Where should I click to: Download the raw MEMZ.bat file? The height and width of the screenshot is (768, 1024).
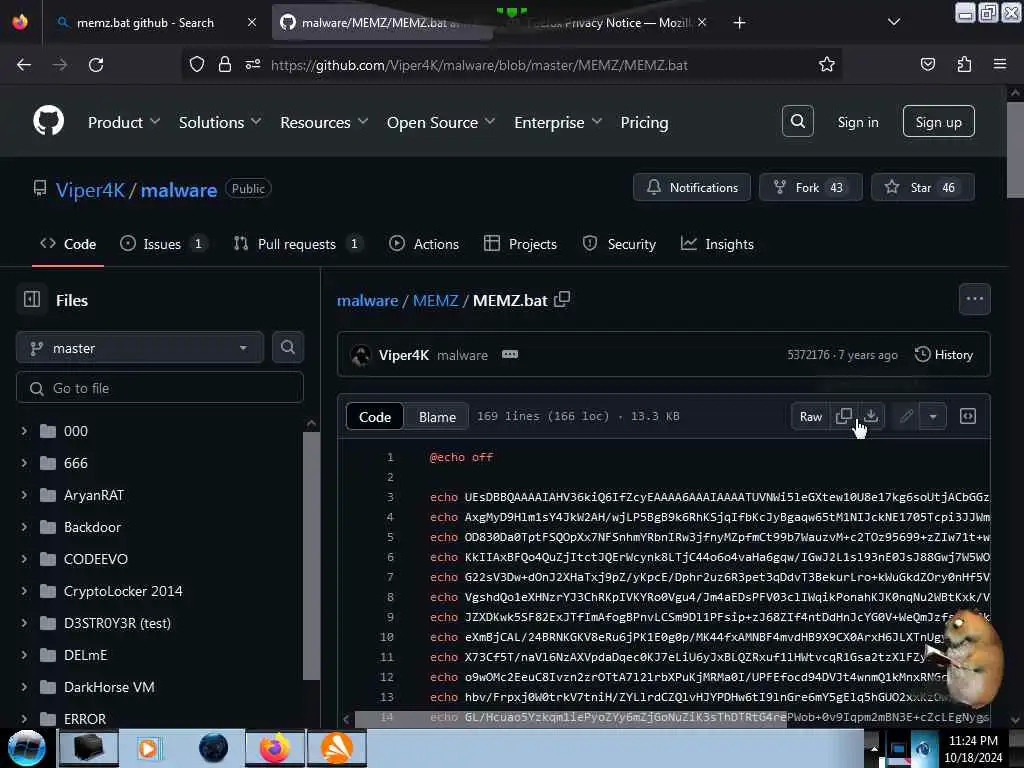point(871,416)
